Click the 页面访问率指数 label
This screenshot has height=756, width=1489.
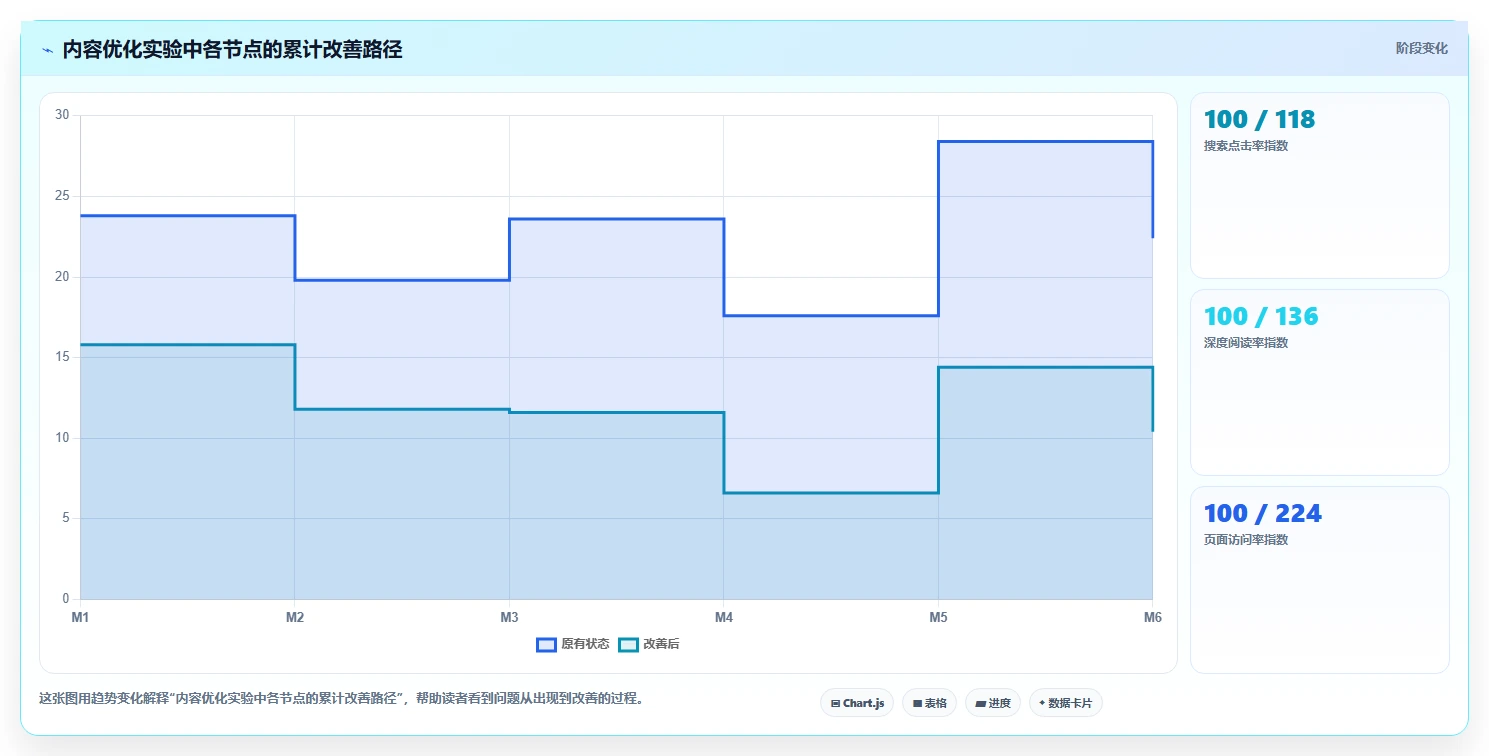coord(1246,540)
